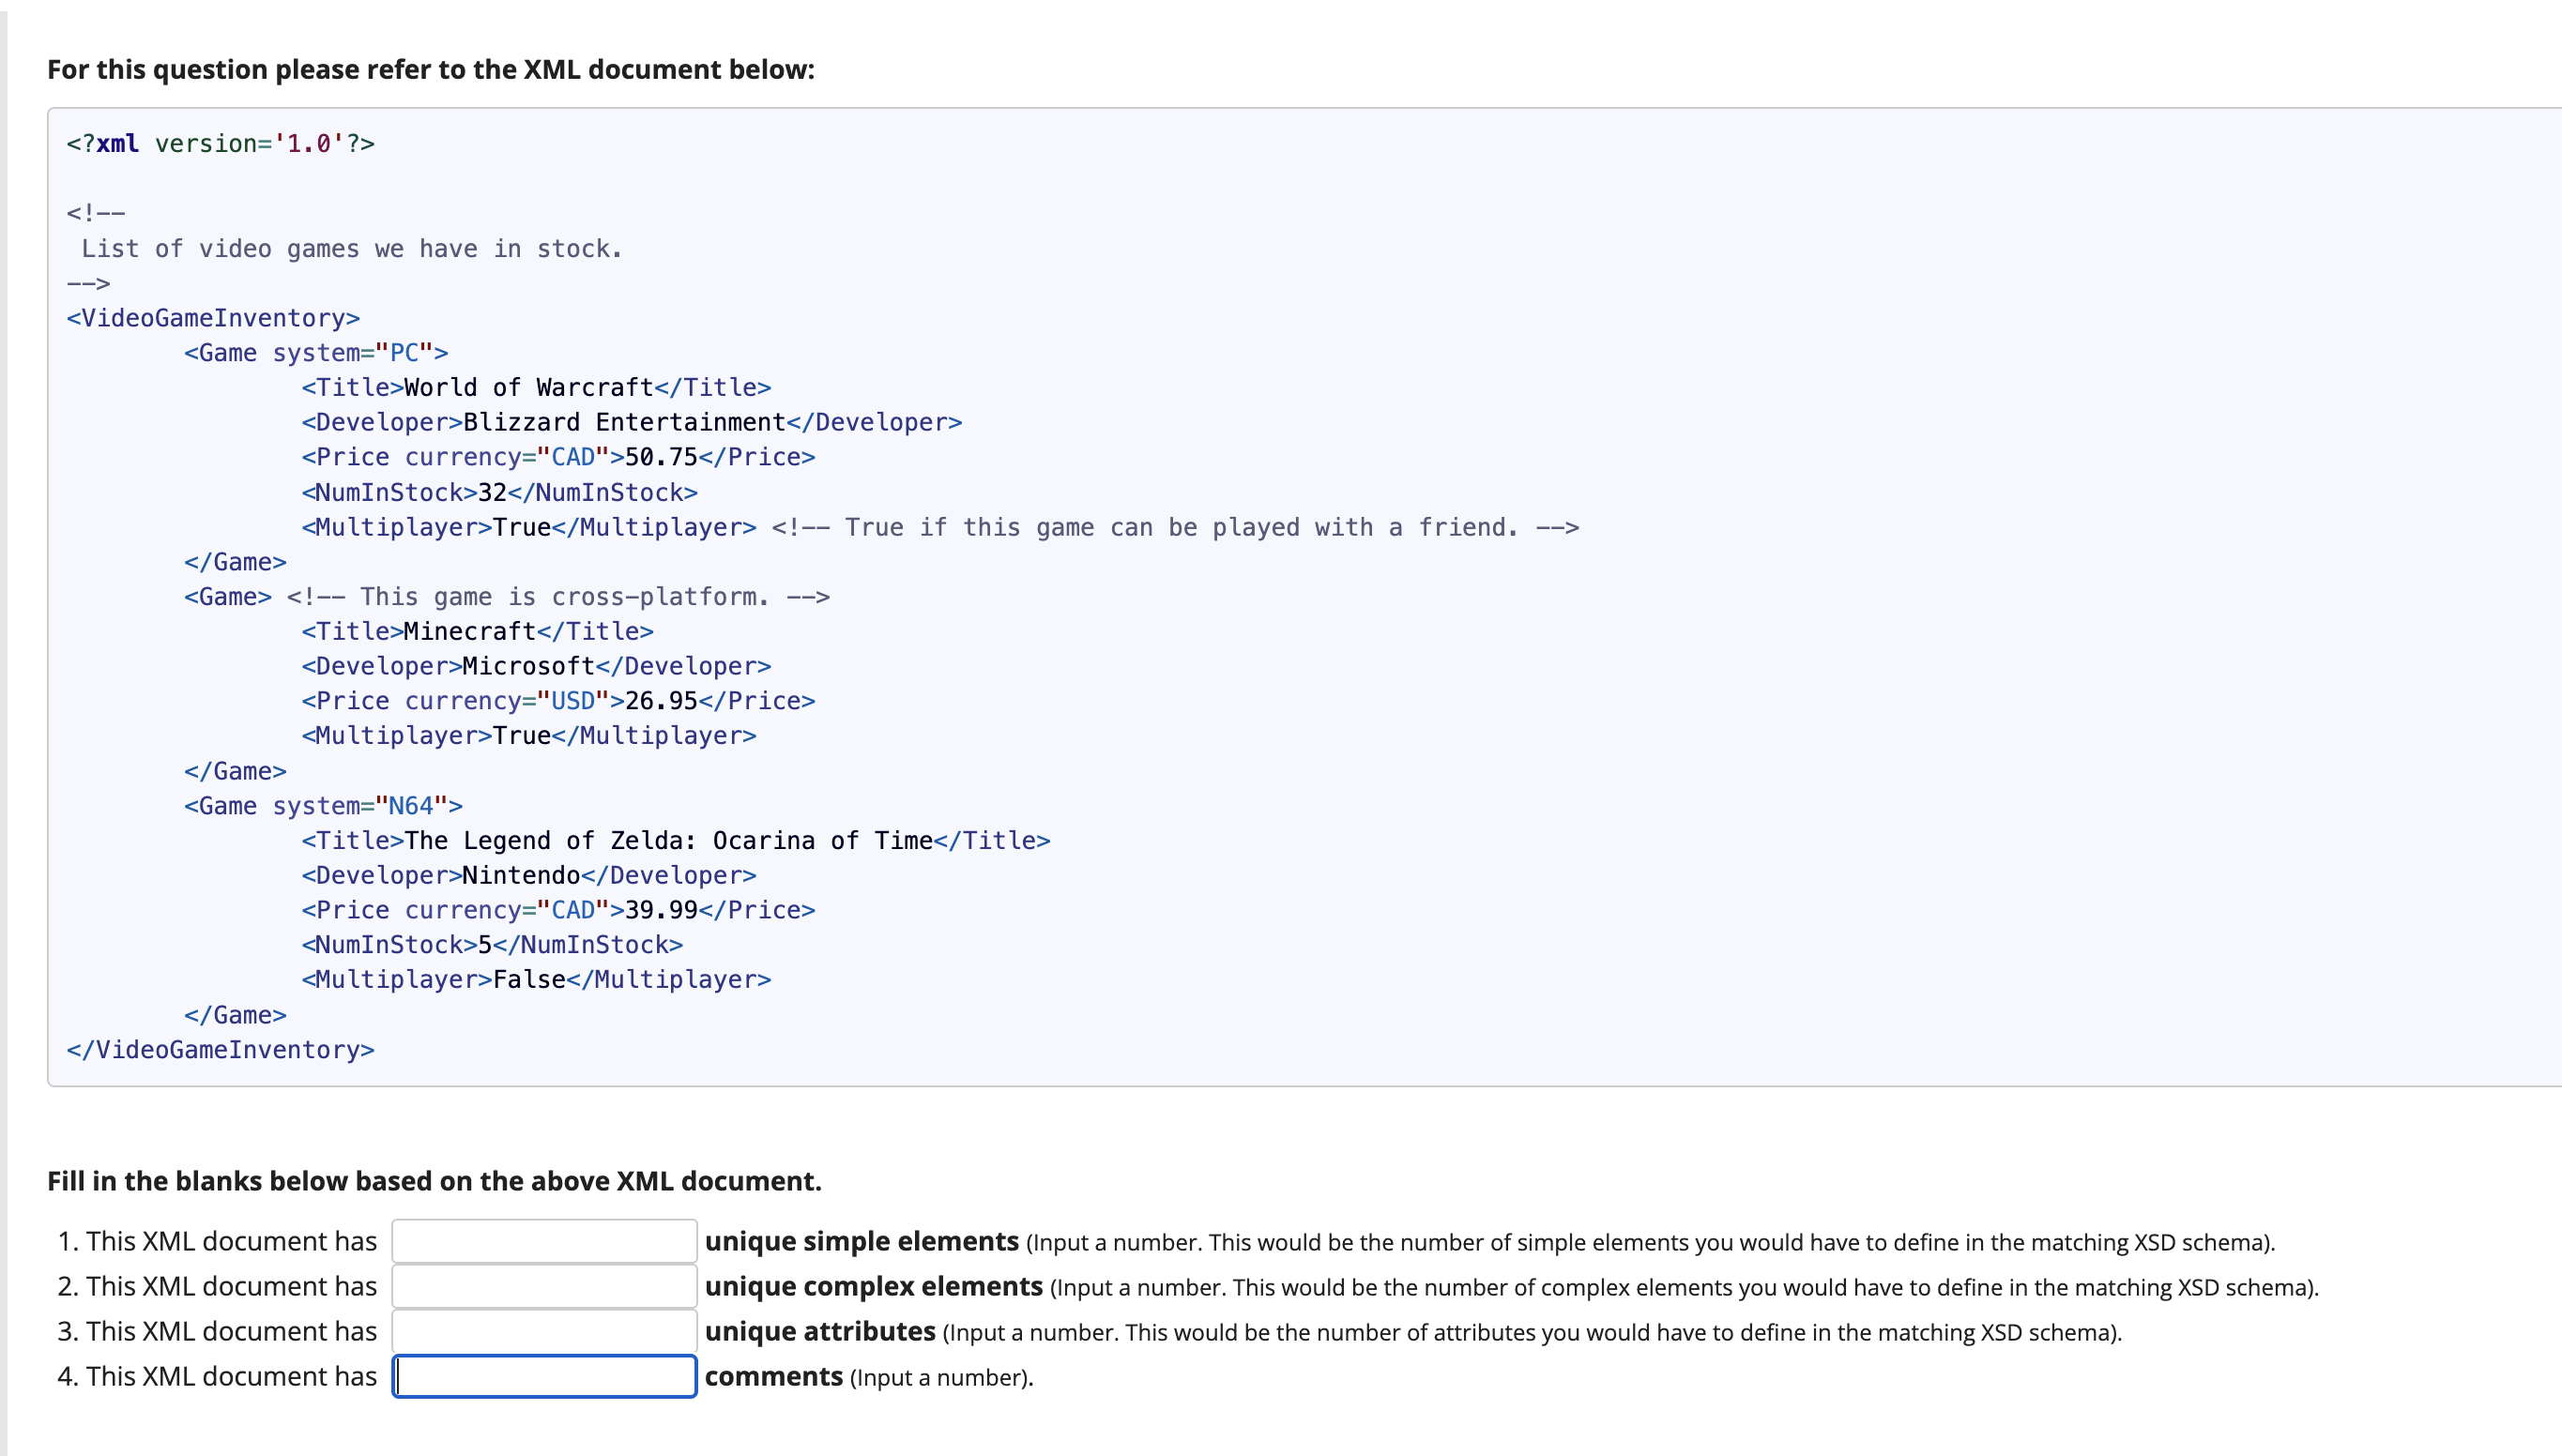Click the input field for unique attributes
The width and height of the screenshot is (2562, 1456).
[x=543, y=1331]
